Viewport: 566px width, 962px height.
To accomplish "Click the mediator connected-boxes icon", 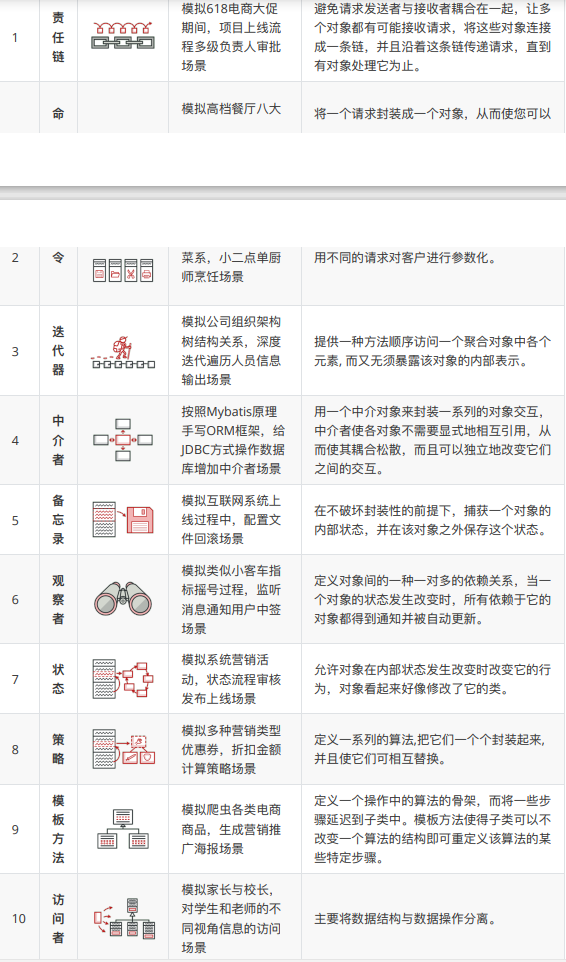I will pos(123,439).
